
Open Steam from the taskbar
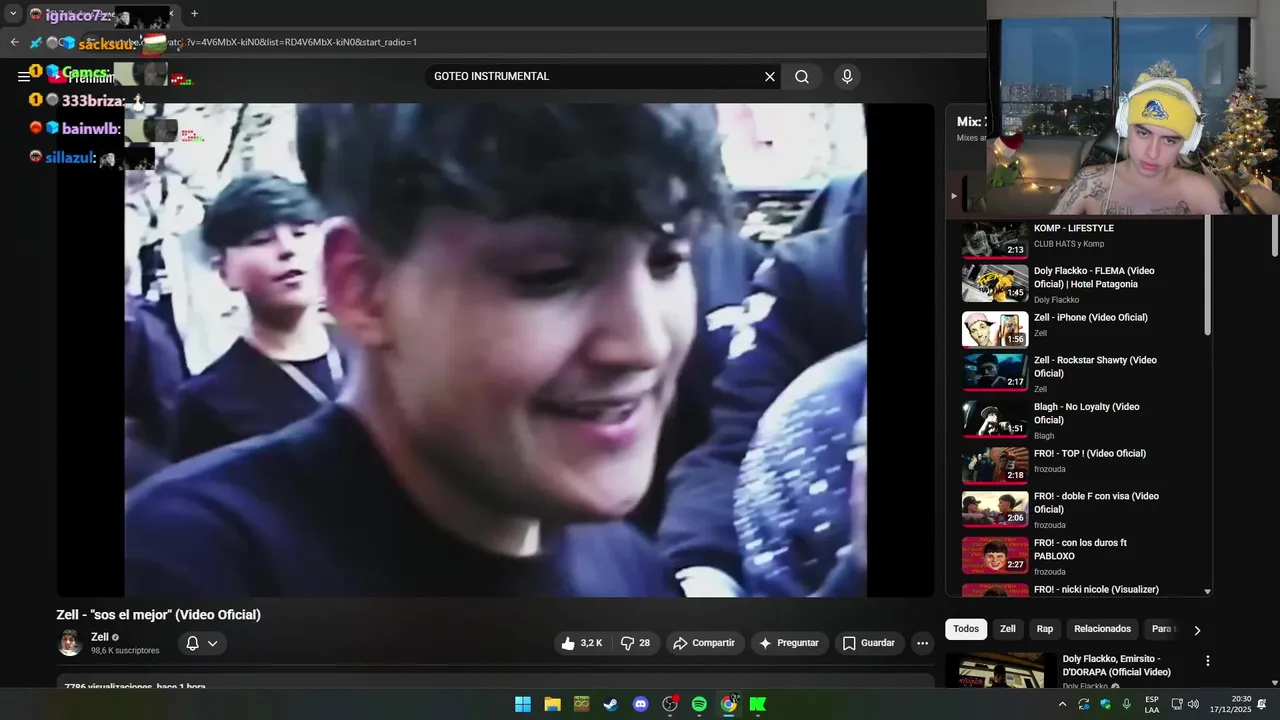(610, 704)
